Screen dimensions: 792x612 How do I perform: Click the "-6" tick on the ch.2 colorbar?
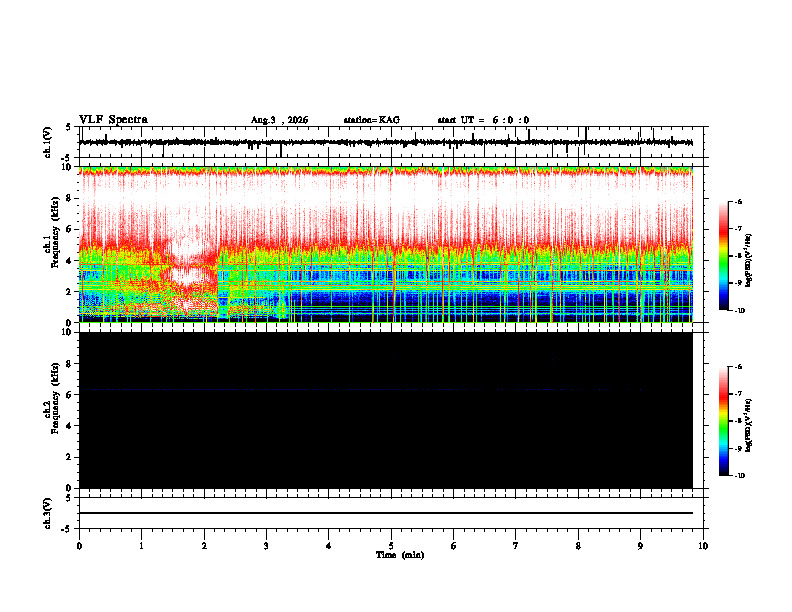click(x=738, y=367)
